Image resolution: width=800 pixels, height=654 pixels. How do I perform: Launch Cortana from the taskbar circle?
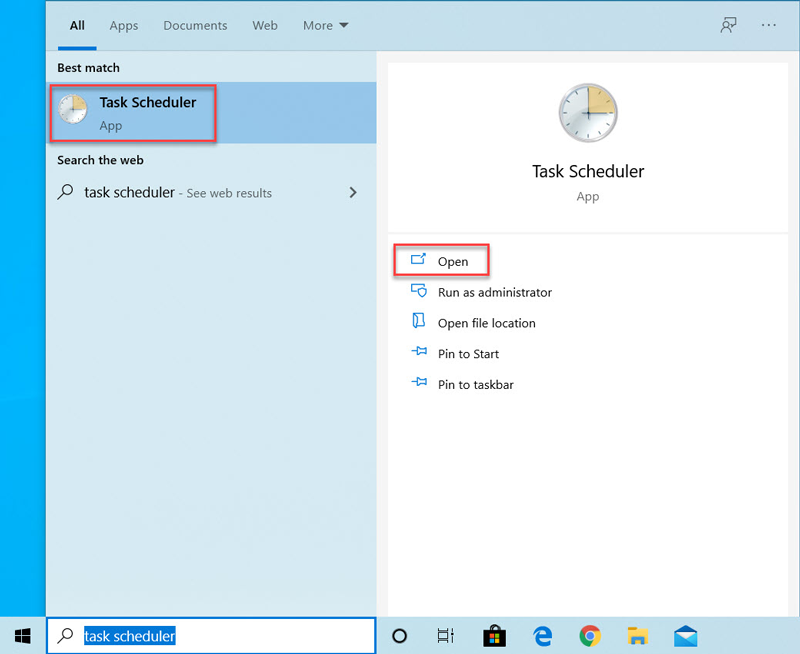click(399, 636)
